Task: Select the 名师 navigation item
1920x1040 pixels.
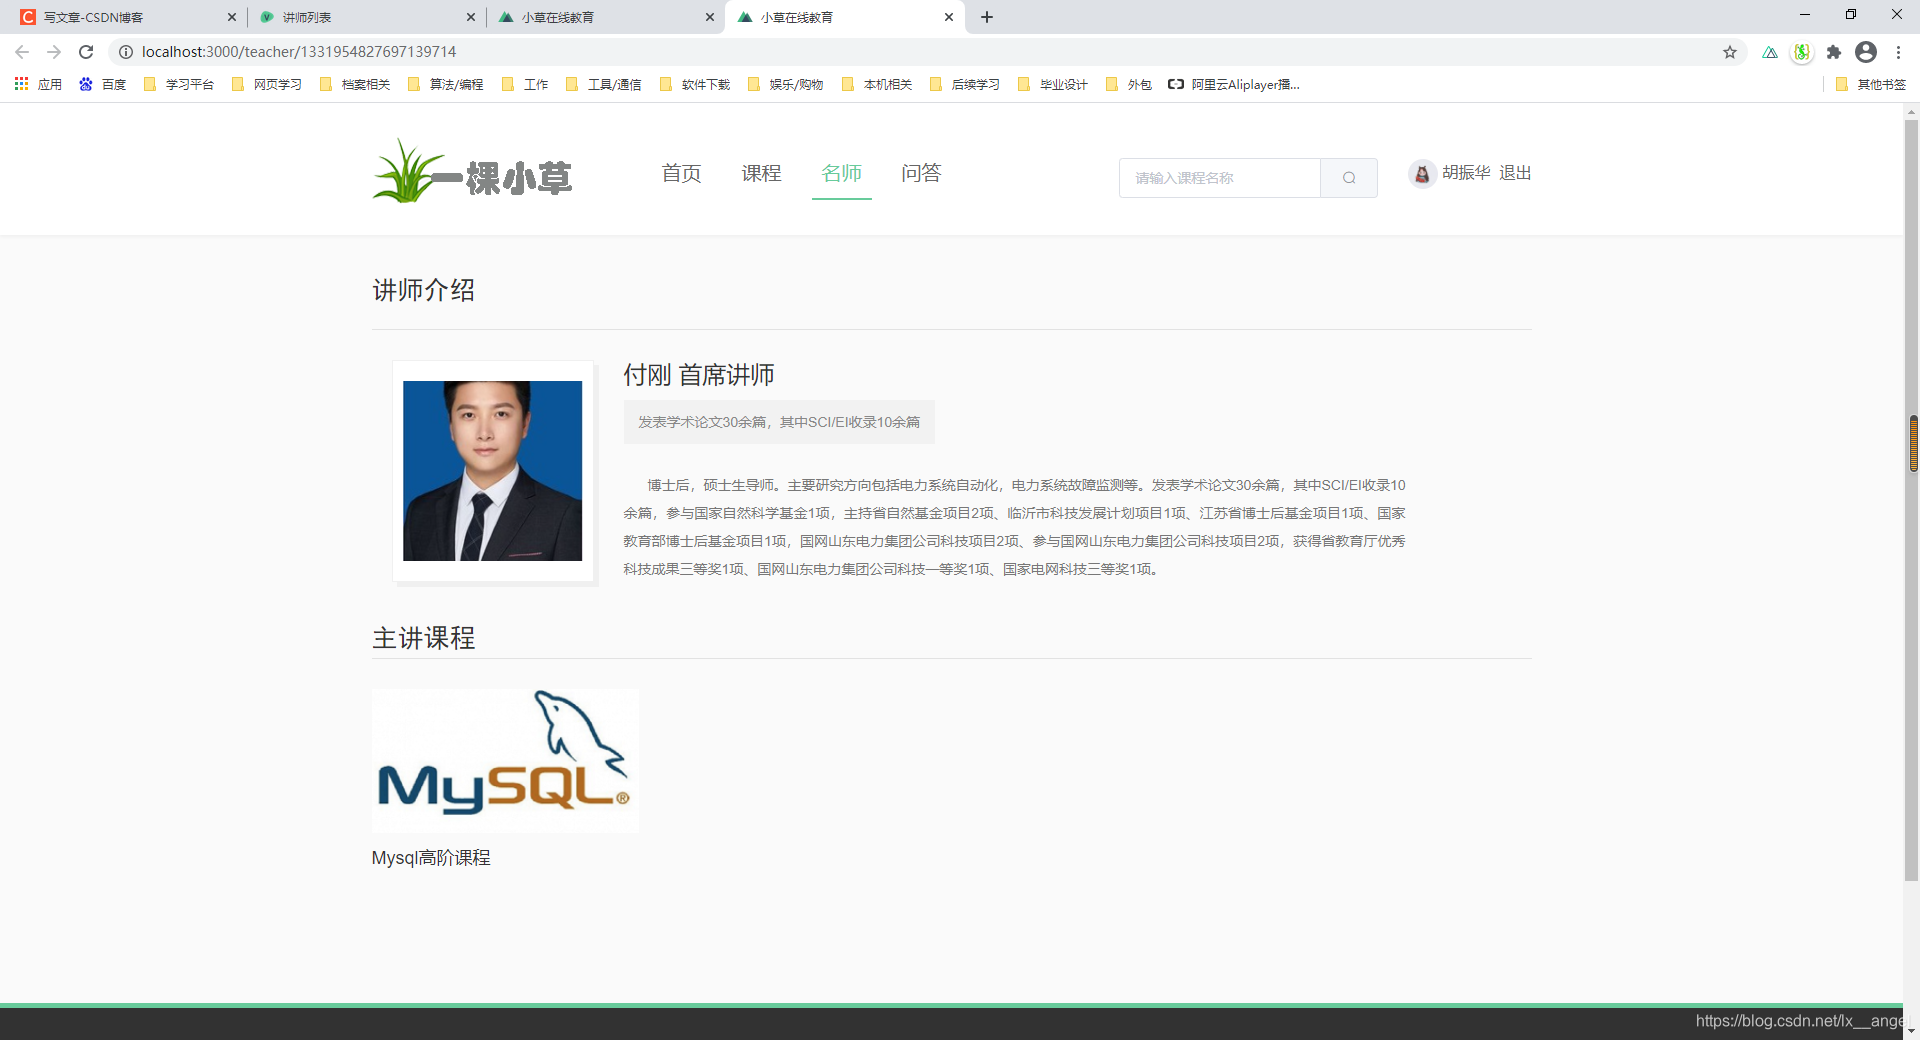Action: pyautogui.click(x=842, y=173)
